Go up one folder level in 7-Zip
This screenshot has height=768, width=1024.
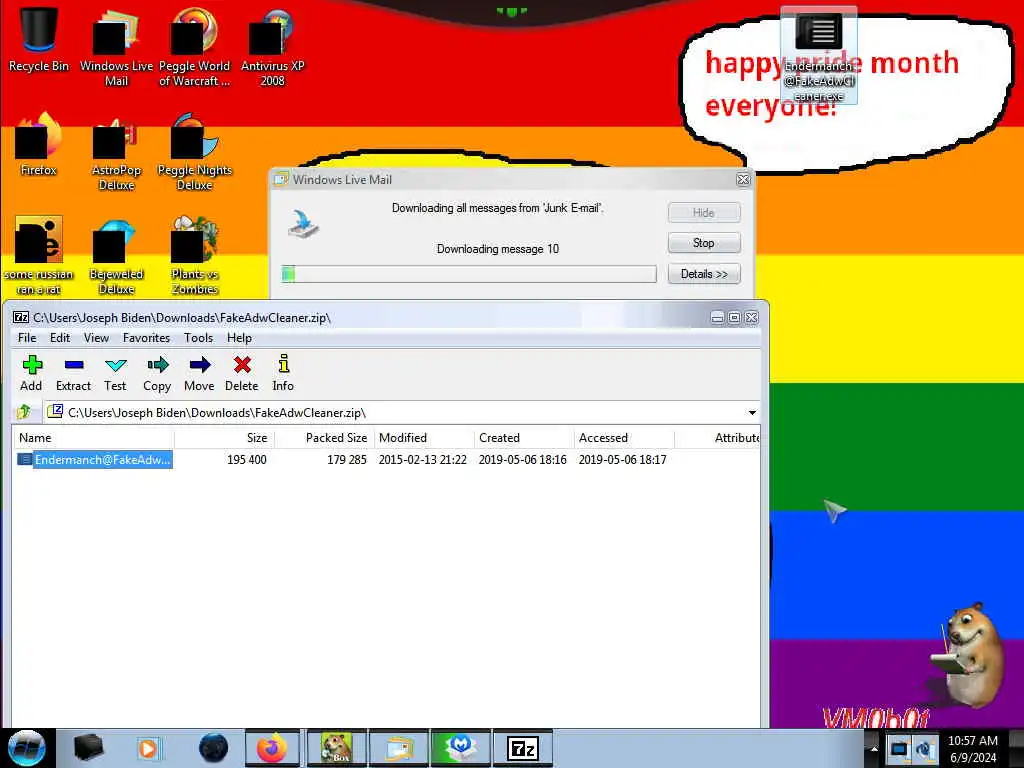(x=25, y=412)
